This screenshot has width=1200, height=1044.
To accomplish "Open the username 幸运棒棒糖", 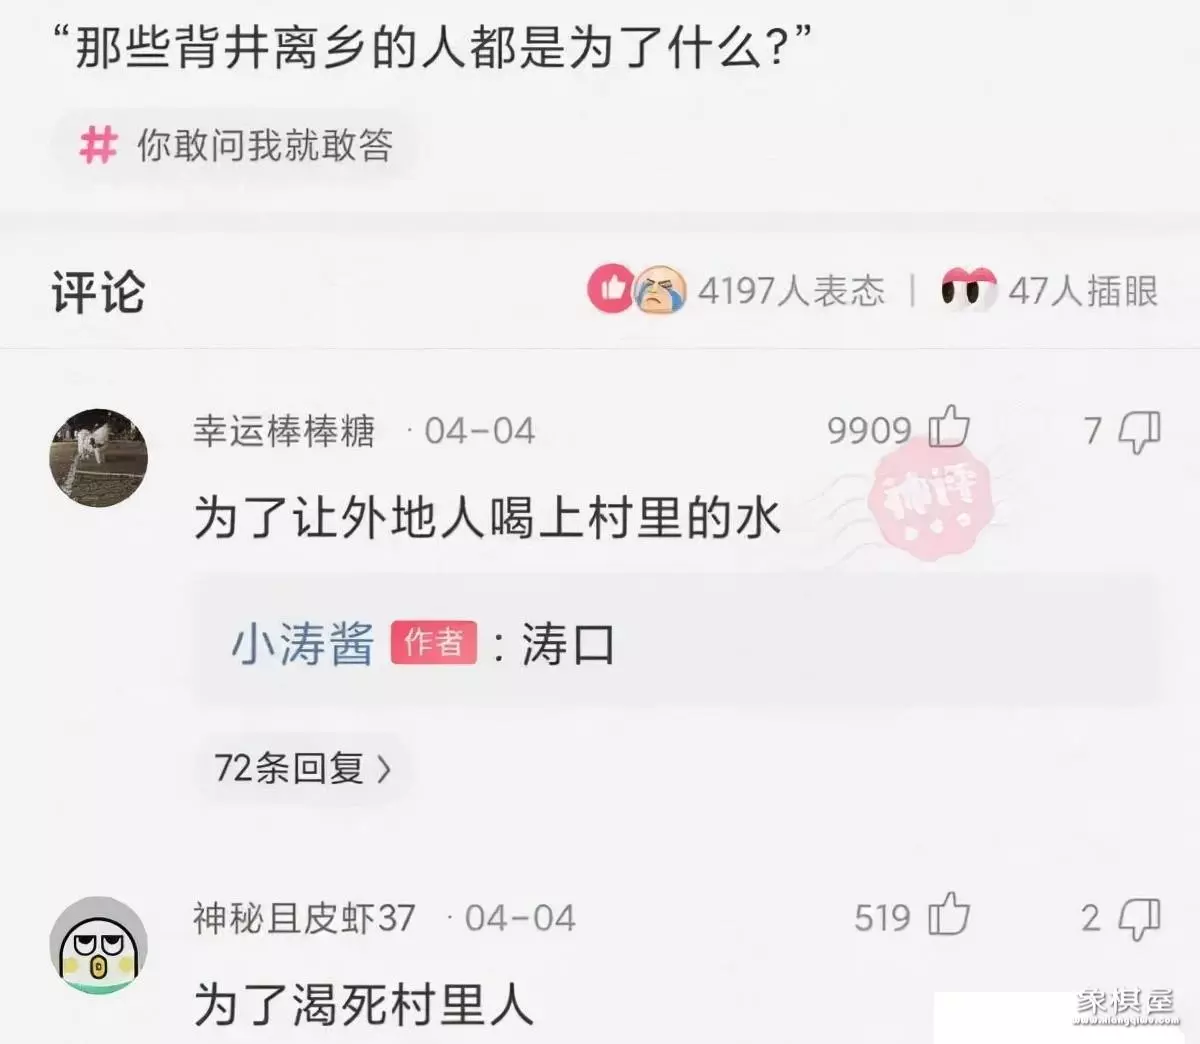I will (x=284, y=431).
